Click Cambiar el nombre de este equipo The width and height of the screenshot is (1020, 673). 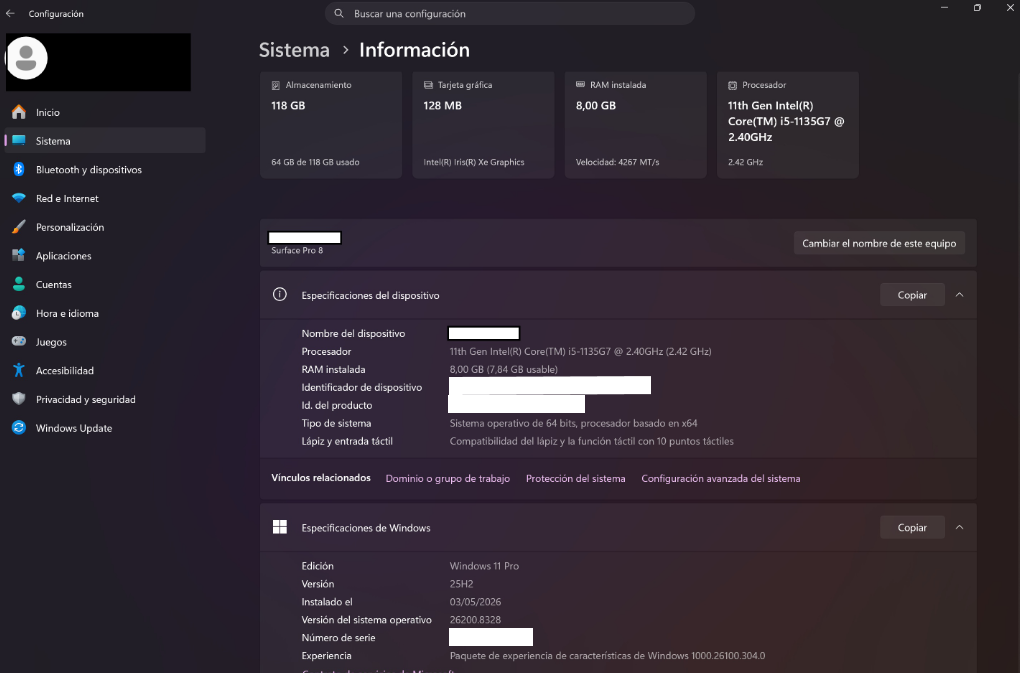pyautogui.click(x=879, y=243)
